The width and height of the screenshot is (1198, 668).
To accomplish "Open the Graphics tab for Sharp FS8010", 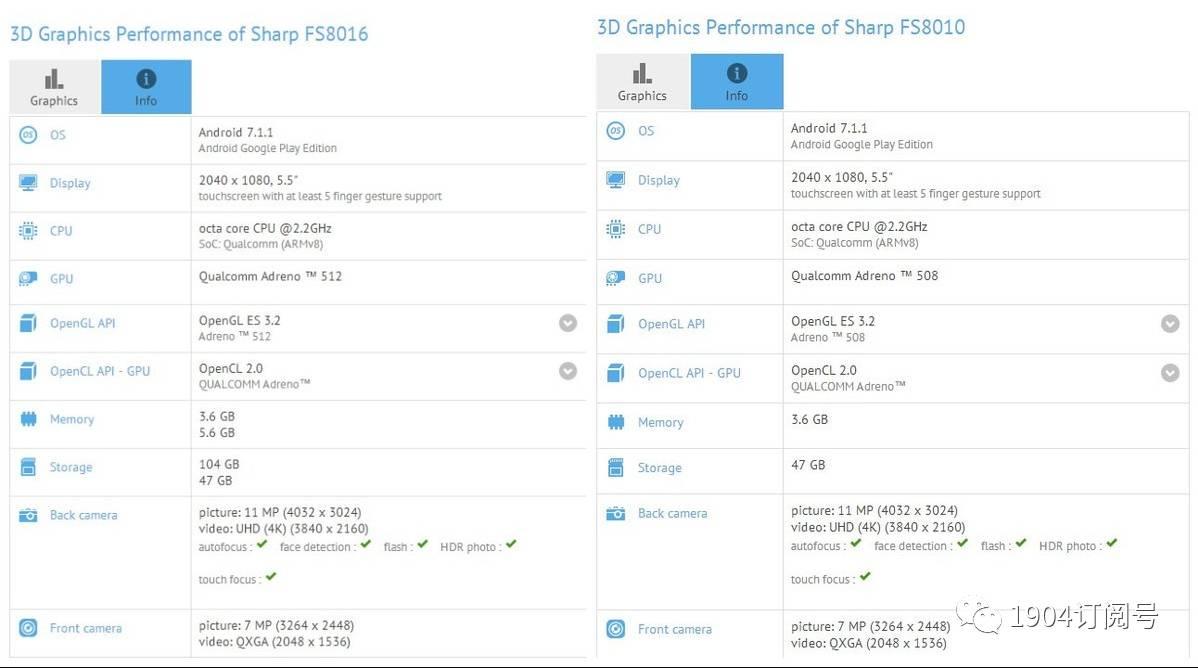I will [643, 82].
